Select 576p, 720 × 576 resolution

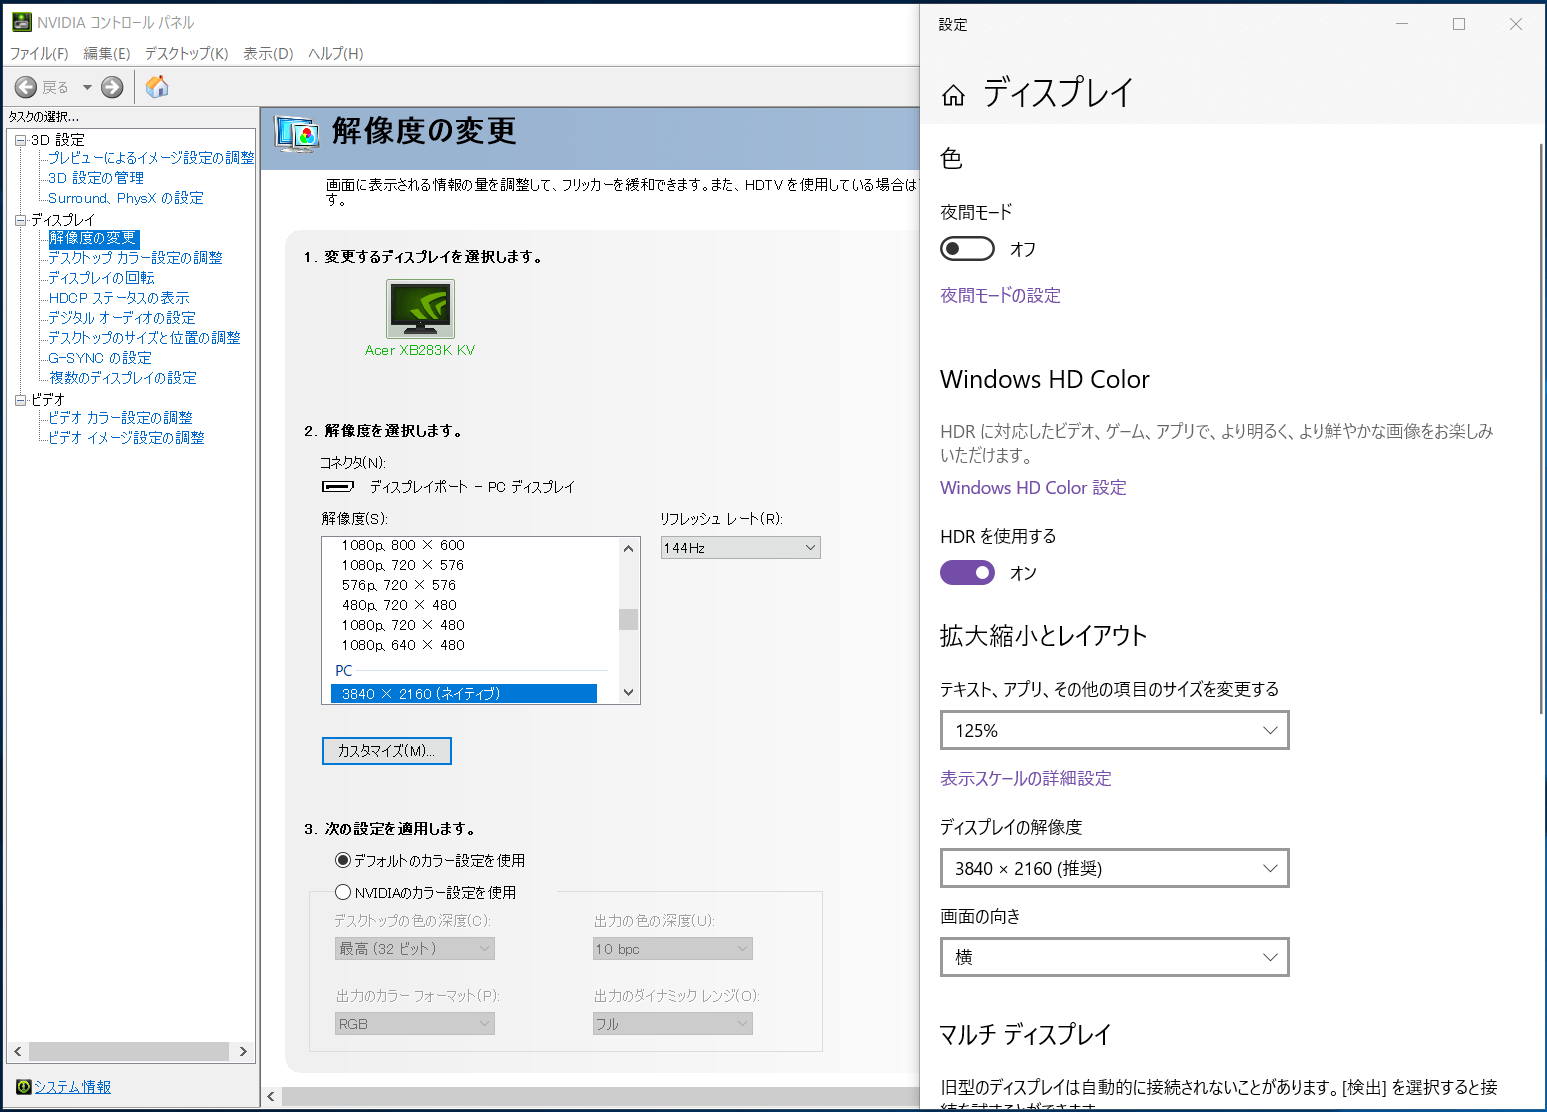tap(399, 585)
